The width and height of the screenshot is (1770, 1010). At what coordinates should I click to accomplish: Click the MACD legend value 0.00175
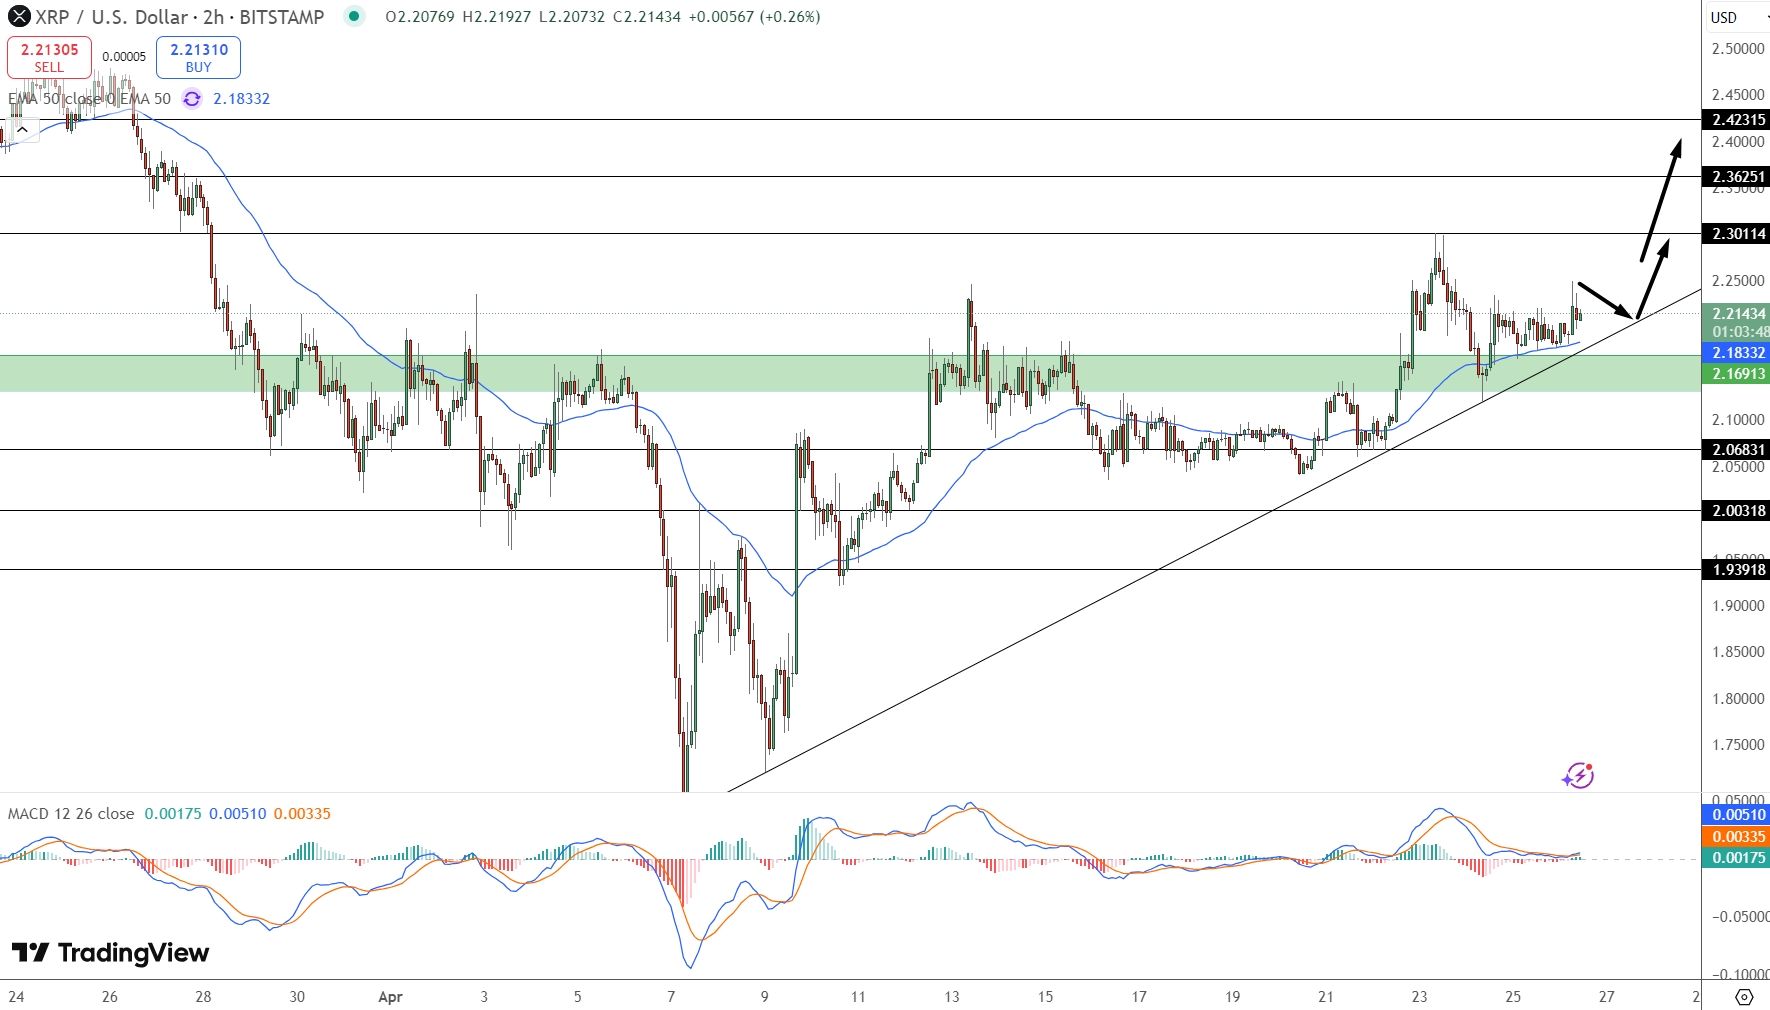(173, 814)
